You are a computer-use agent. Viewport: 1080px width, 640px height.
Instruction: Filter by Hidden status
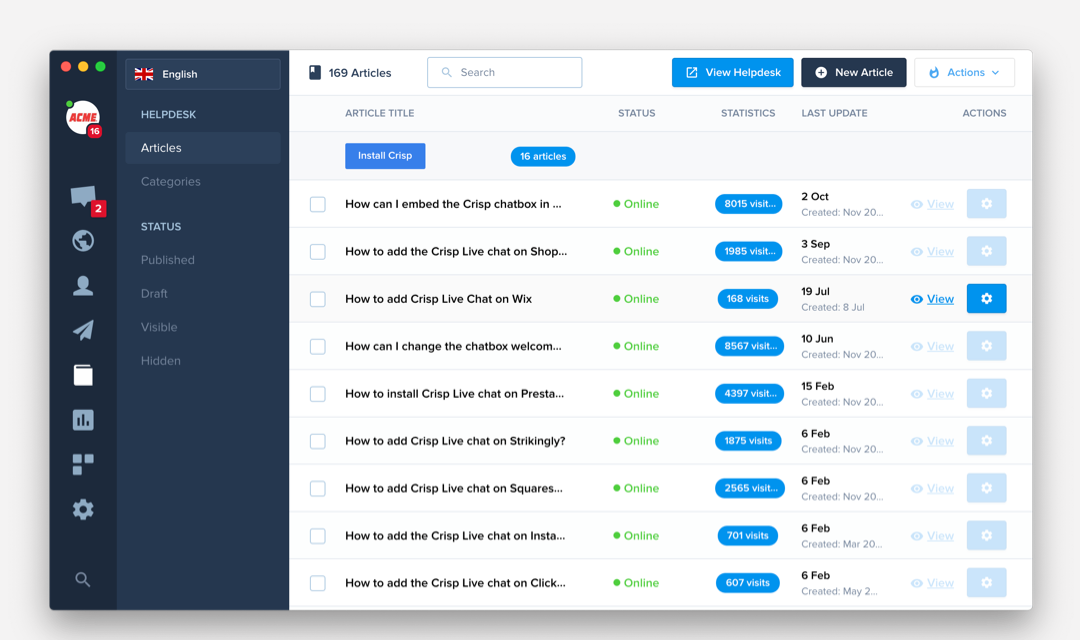coord(160,360)
